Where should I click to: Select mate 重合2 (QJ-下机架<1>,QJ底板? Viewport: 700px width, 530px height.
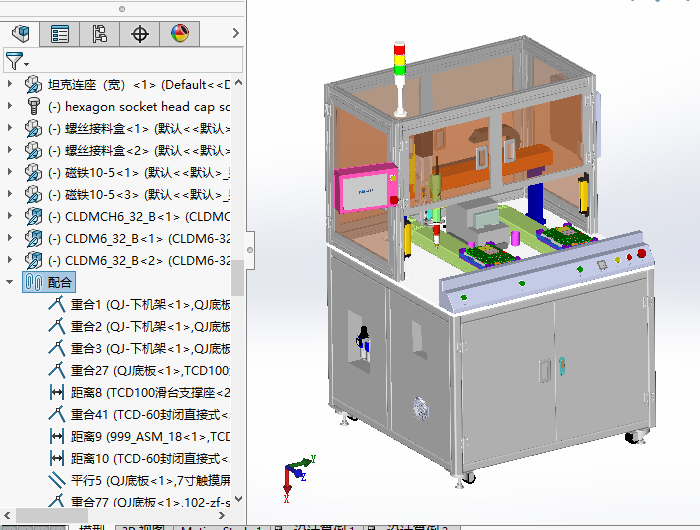[150, 326]
